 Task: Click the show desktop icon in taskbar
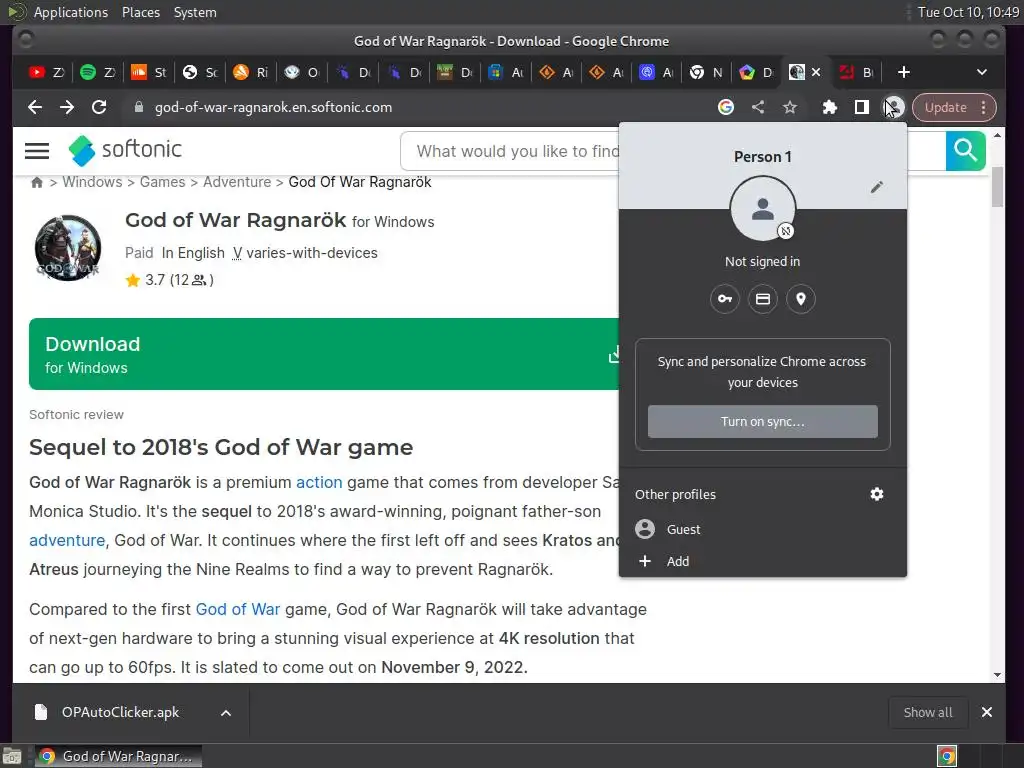tap(12, 756)
